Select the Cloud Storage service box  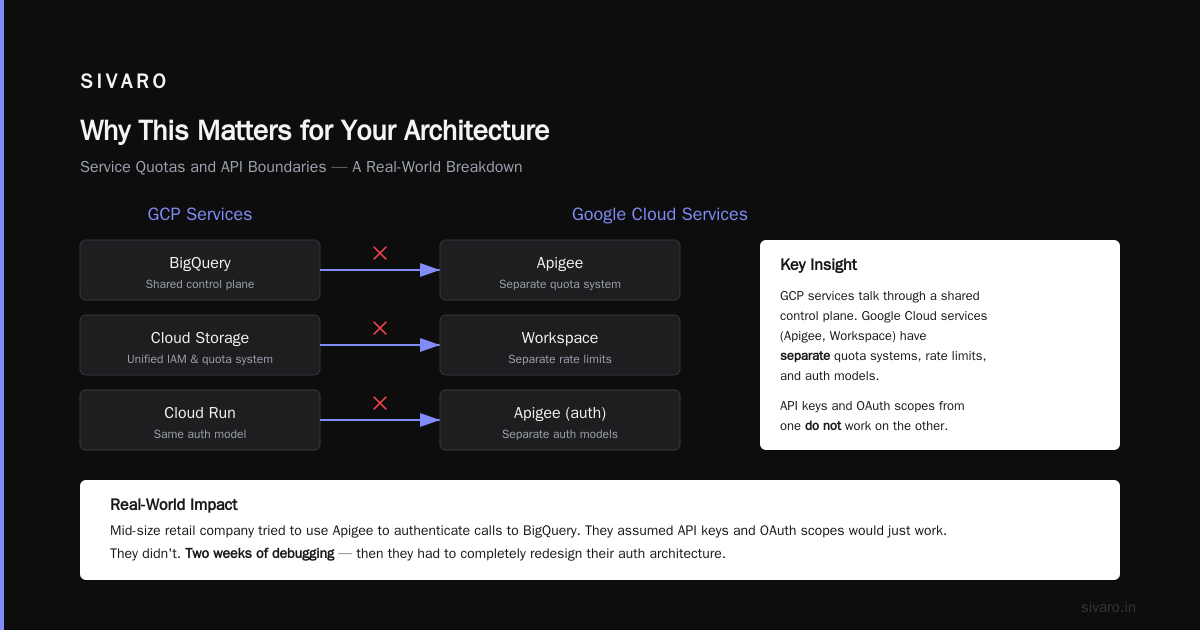click(x=200, y=345)
